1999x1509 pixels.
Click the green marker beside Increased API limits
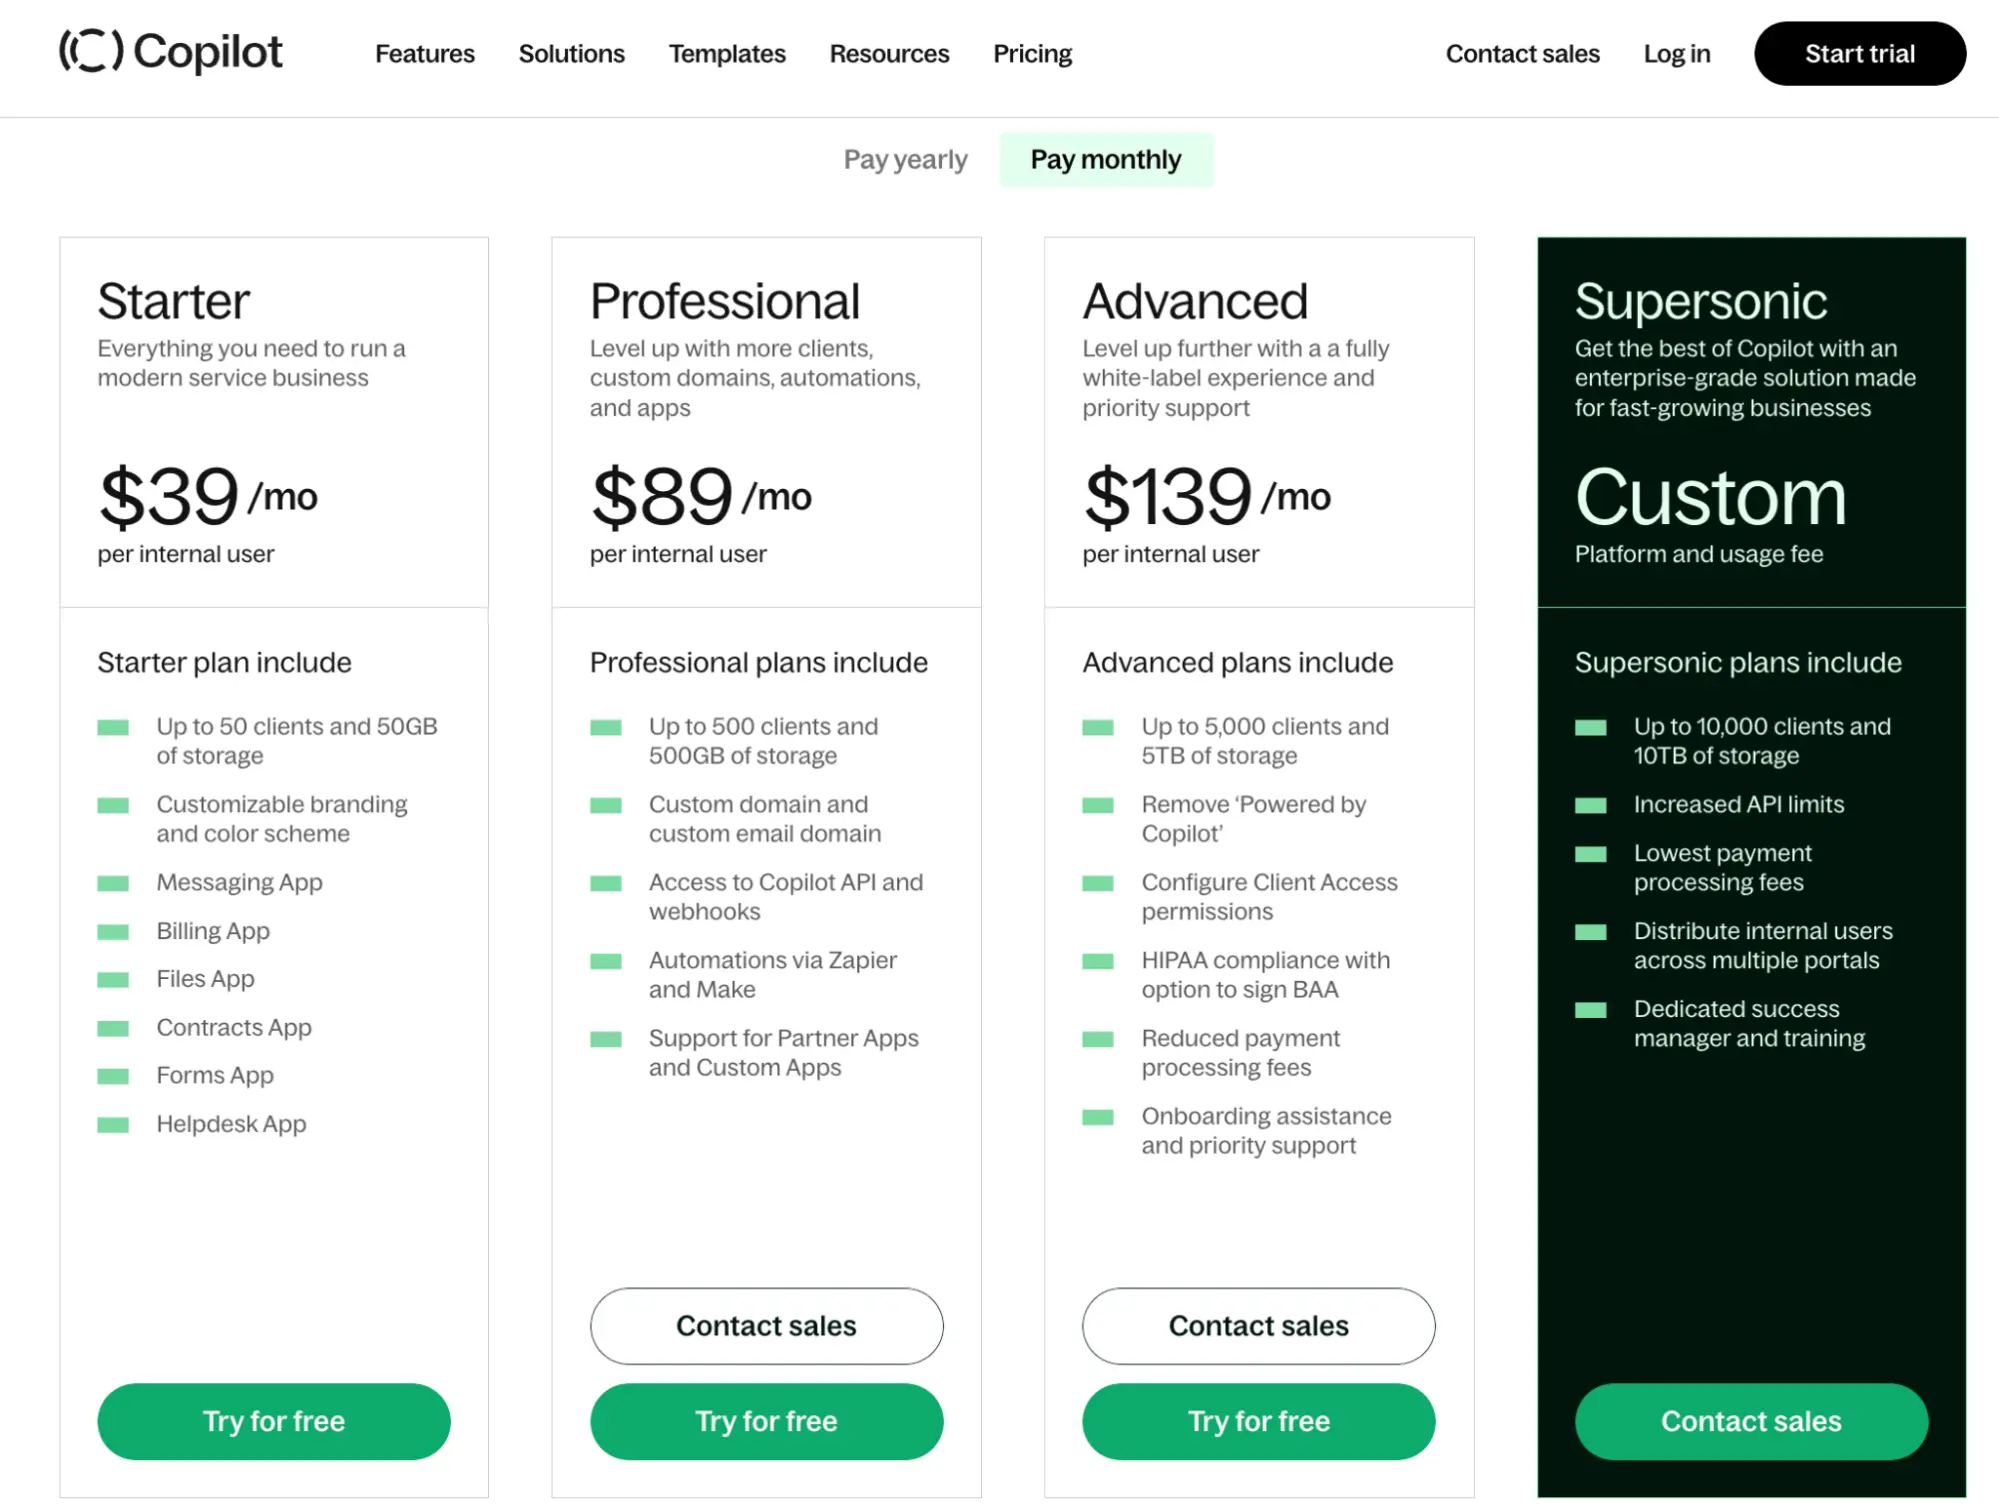coord(1590,805)
